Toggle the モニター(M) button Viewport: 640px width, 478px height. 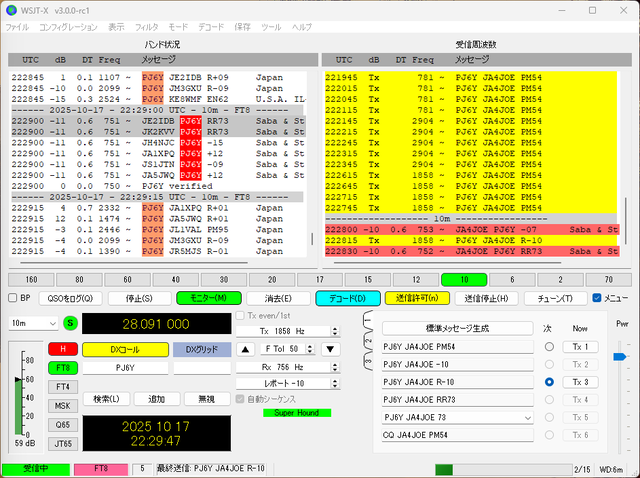click(209, 298)
